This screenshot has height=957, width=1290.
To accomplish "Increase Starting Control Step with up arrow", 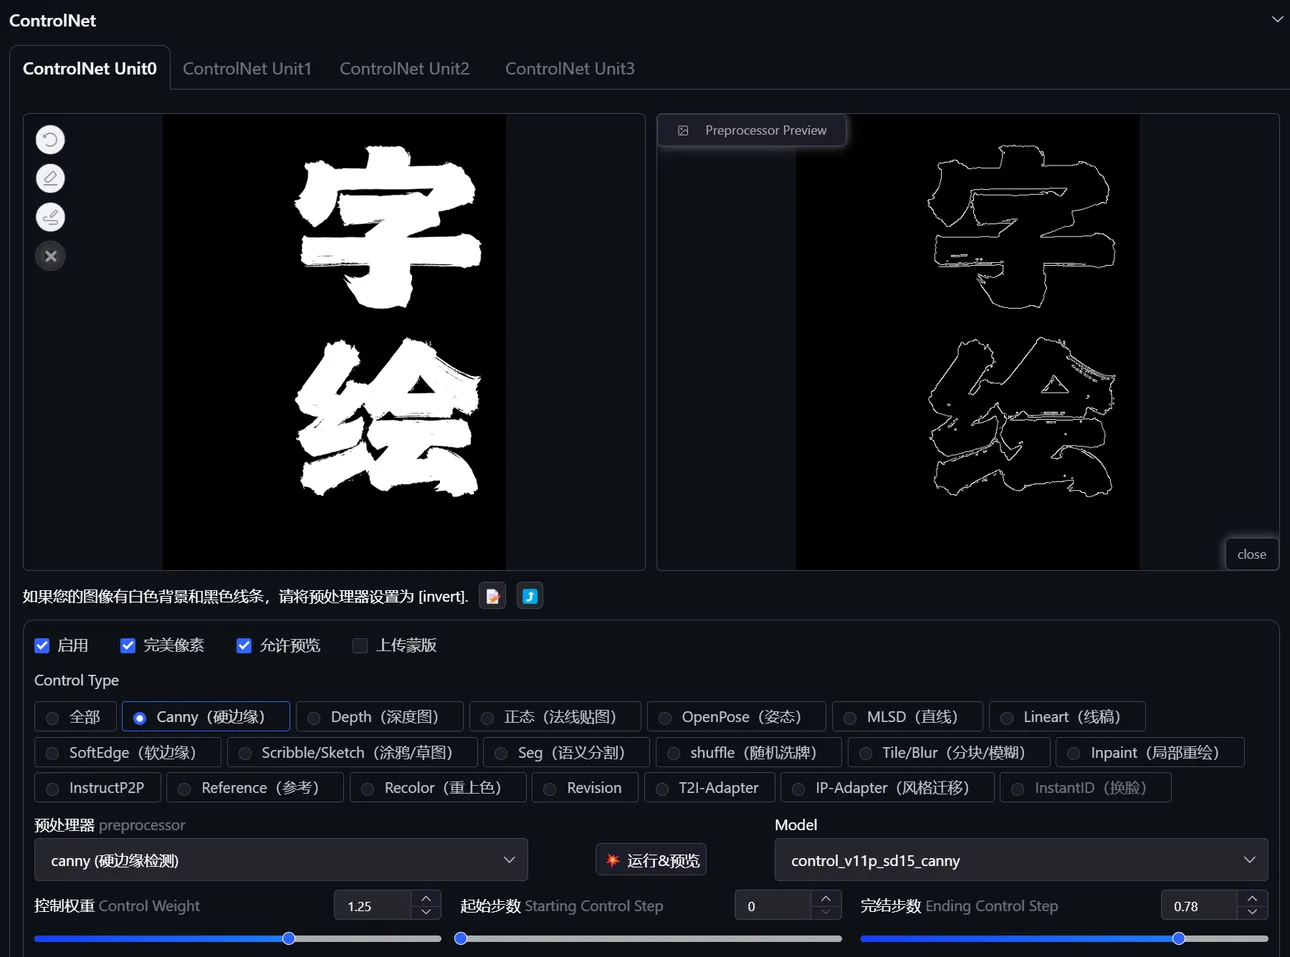I will [x=826, y=899].
